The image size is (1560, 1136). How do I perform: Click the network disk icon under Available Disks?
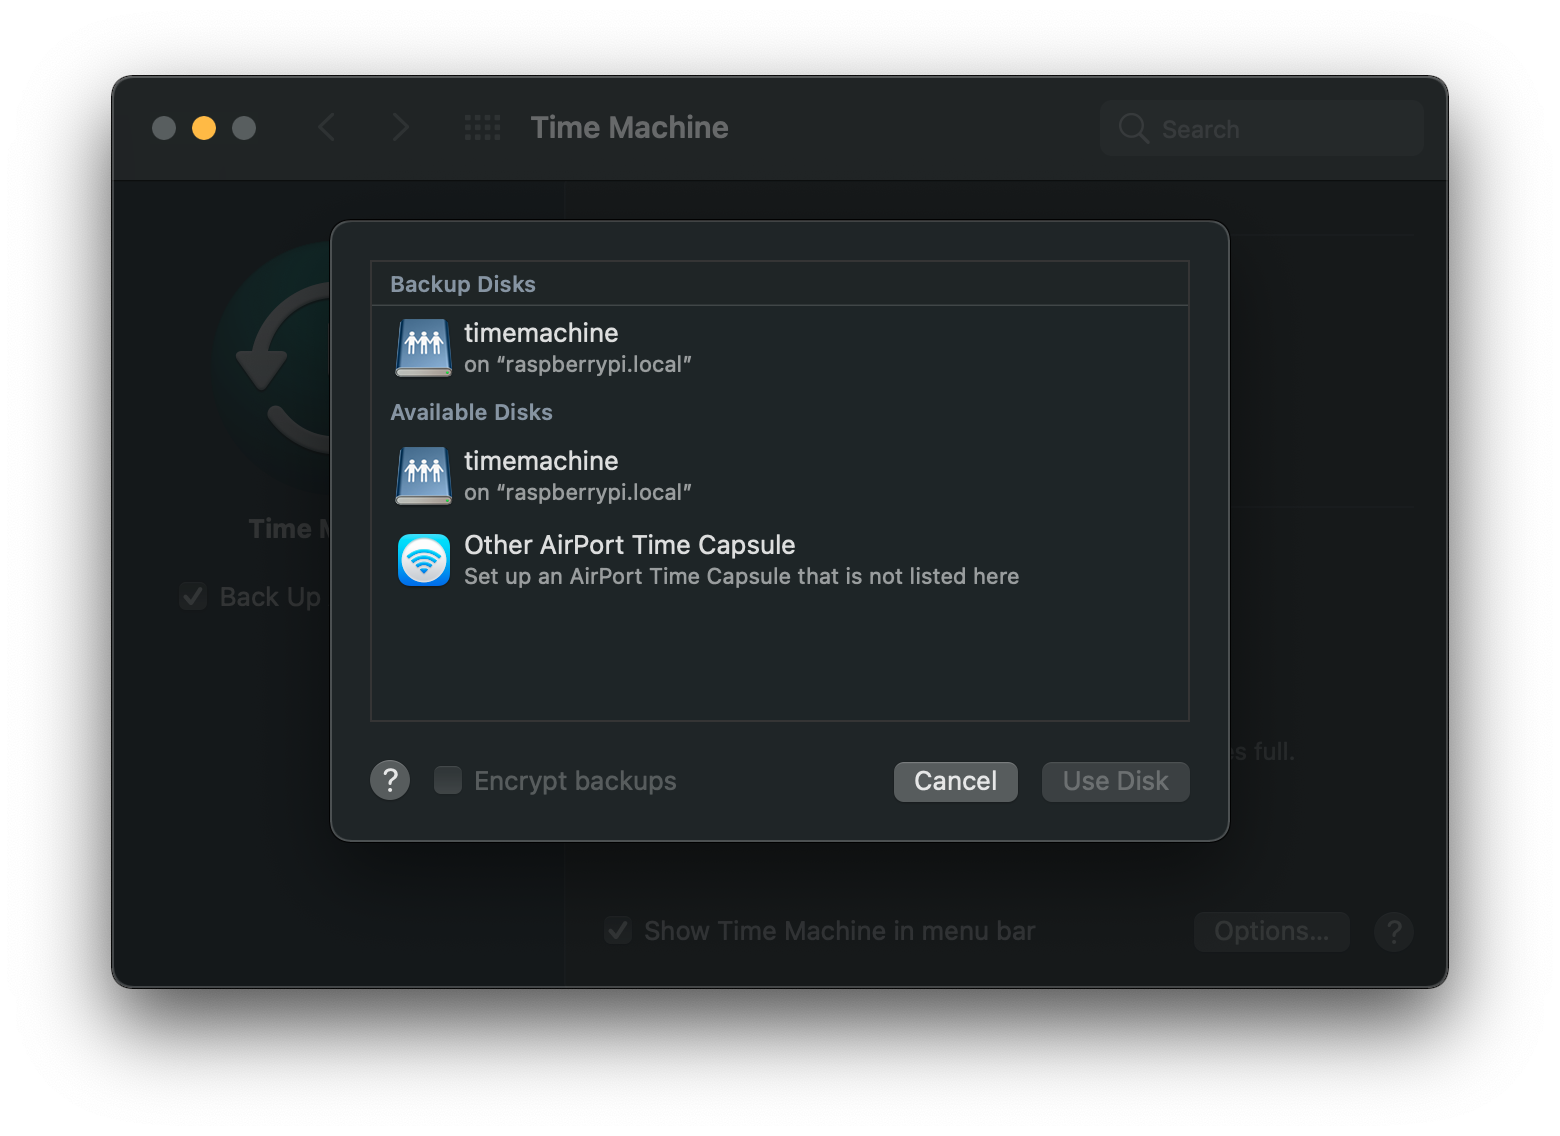coord(424,476)
